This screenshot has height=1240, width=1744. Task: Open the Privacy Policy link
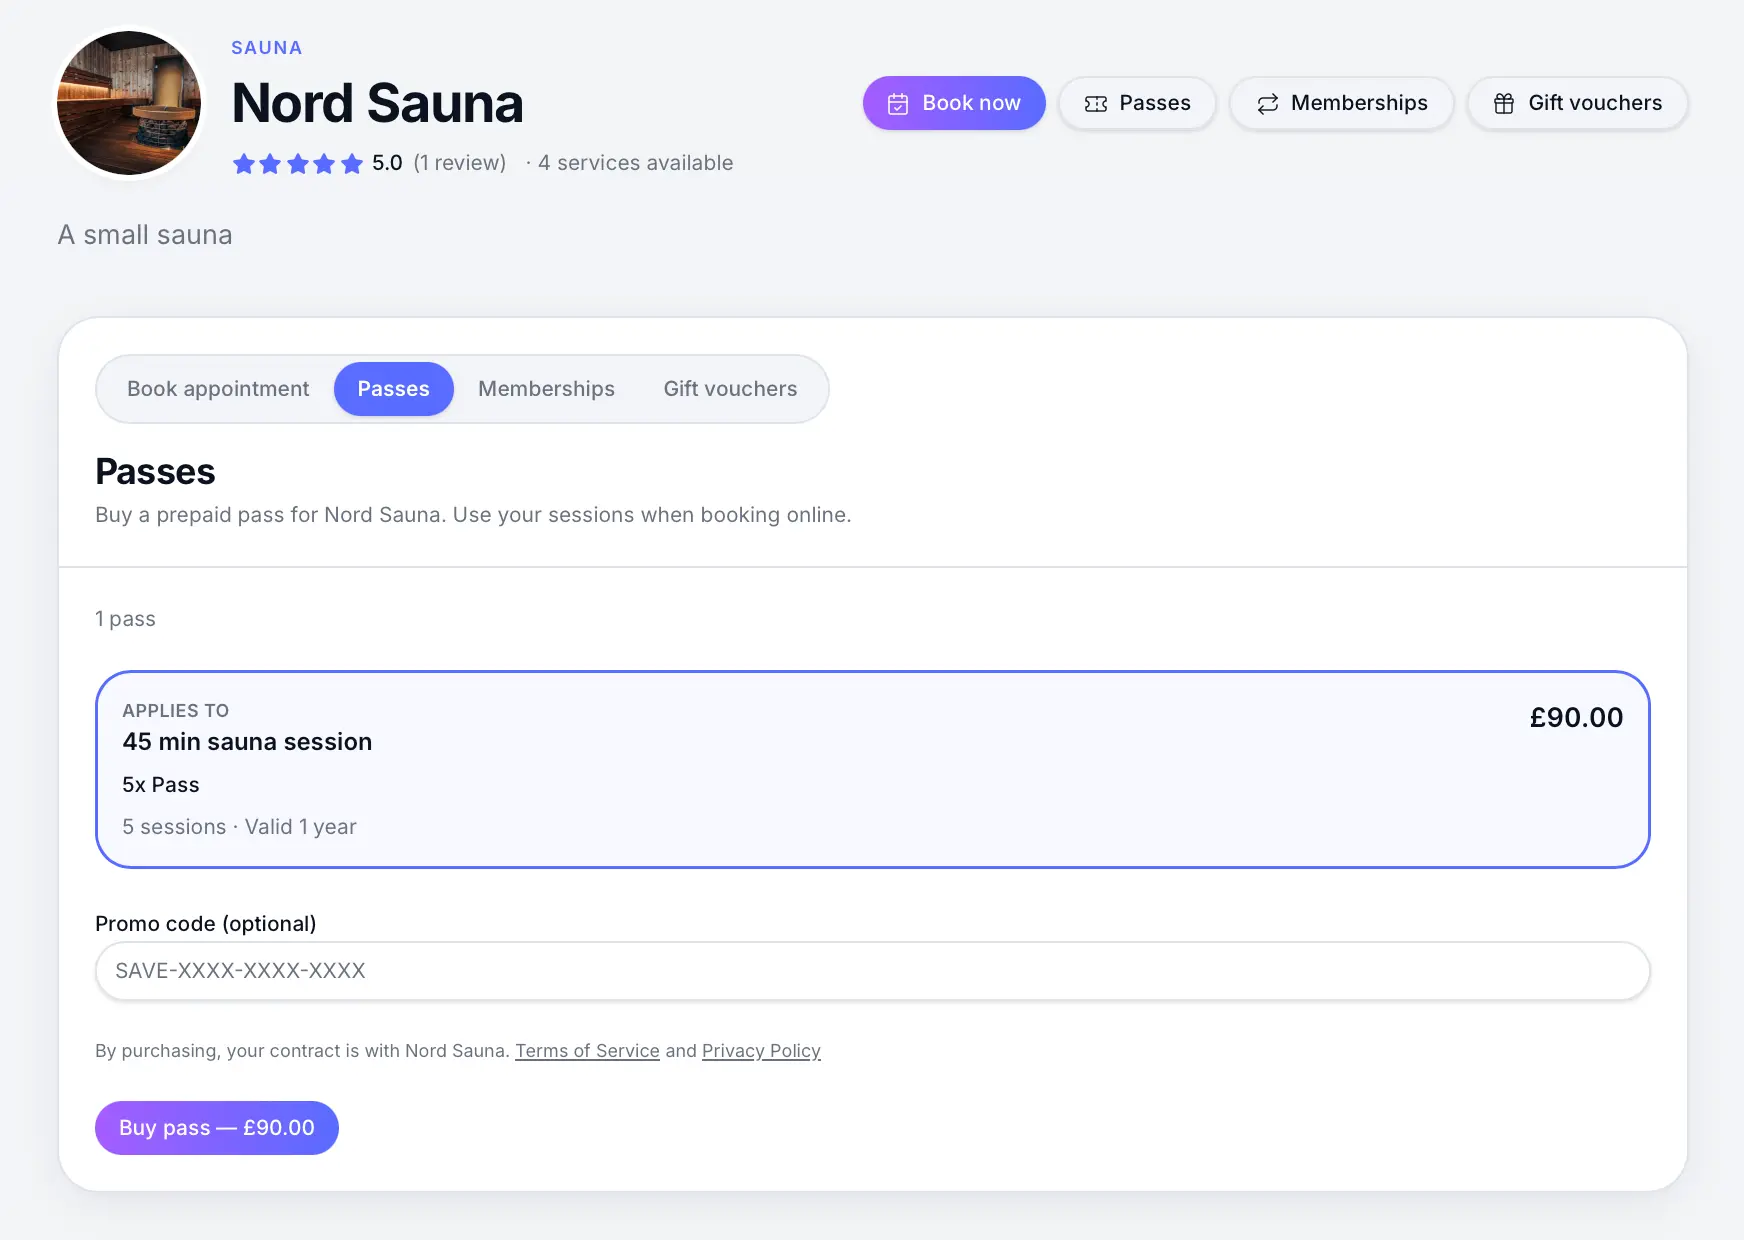[x=761, y=1051]
